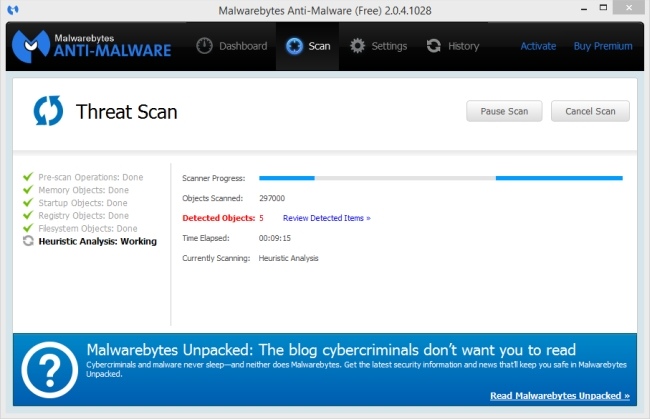Click the checkmark beside Memory Objects

28,190
